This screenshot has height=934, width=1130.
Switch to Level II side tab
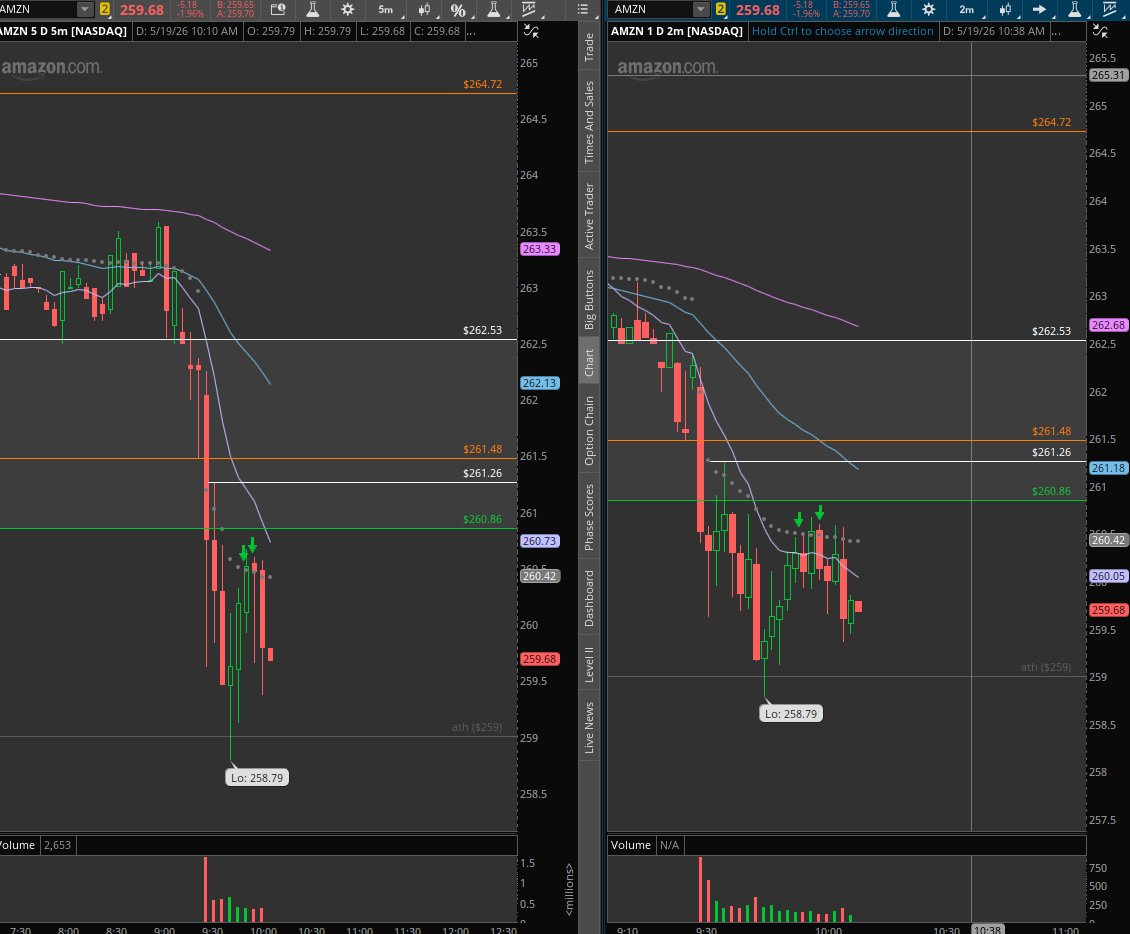click(x=589, y=664)
